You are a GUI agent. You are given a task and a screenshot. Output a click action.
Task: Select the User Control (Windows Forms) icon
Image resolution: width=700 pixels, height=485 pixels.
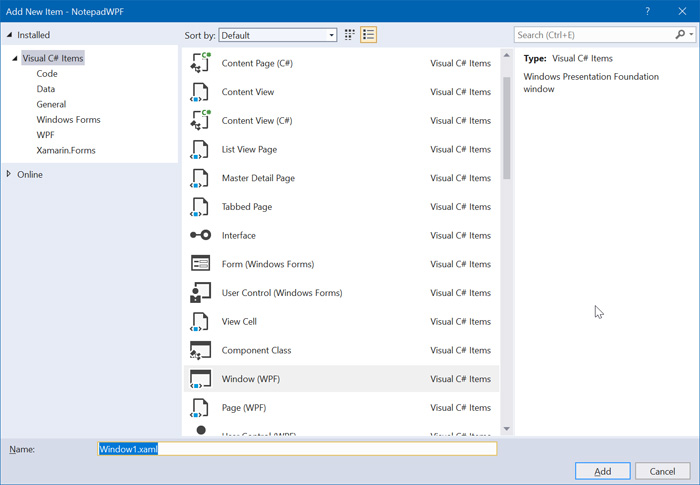(x=200, y=293)
